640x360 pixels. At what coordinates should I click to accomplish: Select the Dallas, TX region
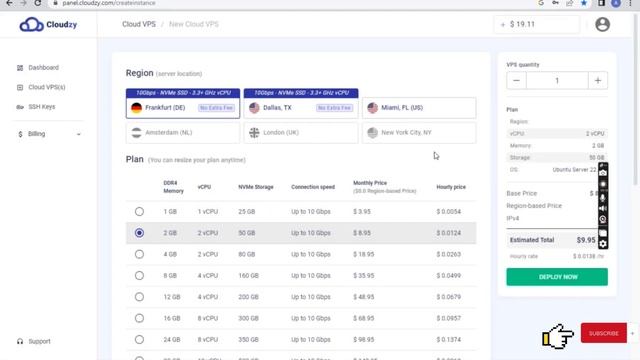(301, 108)
